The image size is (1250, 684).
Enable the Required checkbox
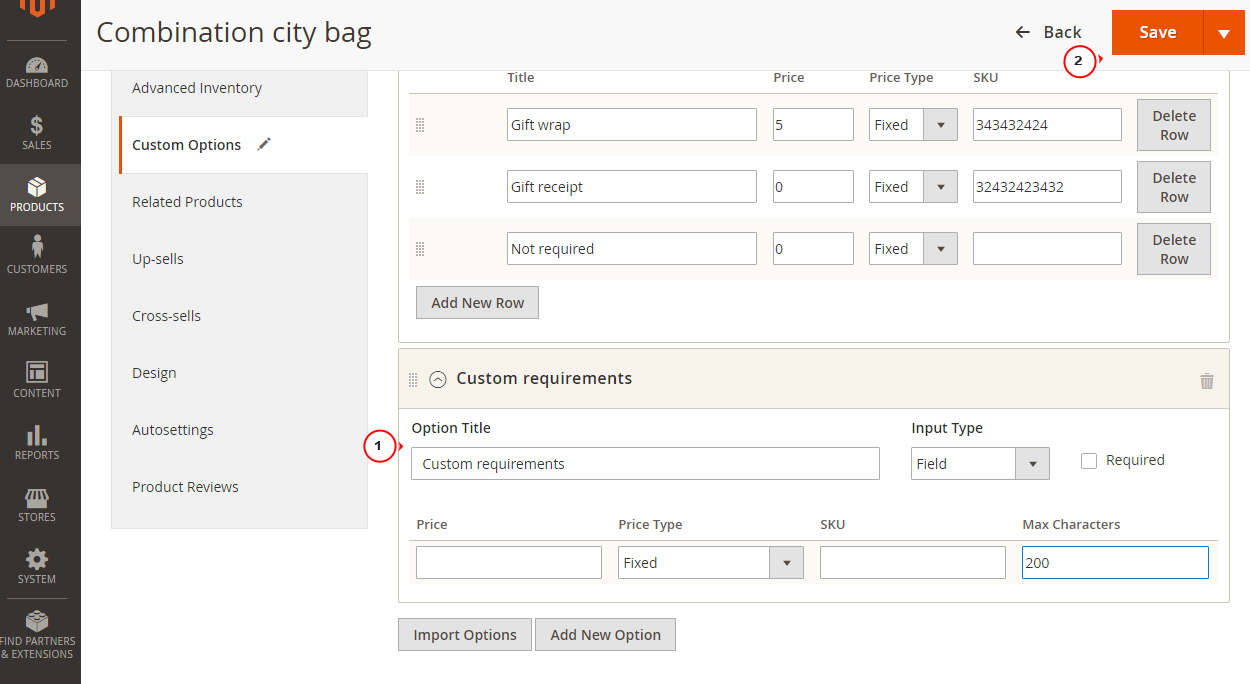pos(1089,461)
